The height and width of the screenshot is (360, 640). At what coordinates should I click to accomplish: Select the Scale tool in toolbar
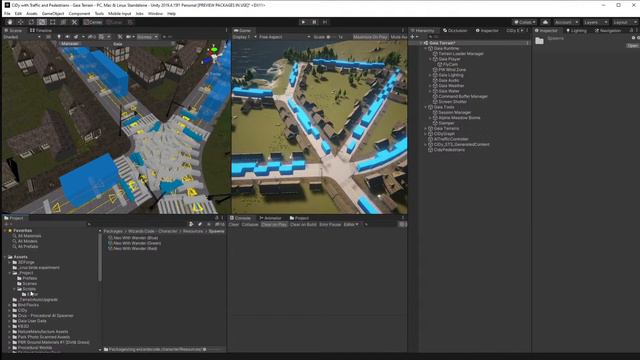42,22
